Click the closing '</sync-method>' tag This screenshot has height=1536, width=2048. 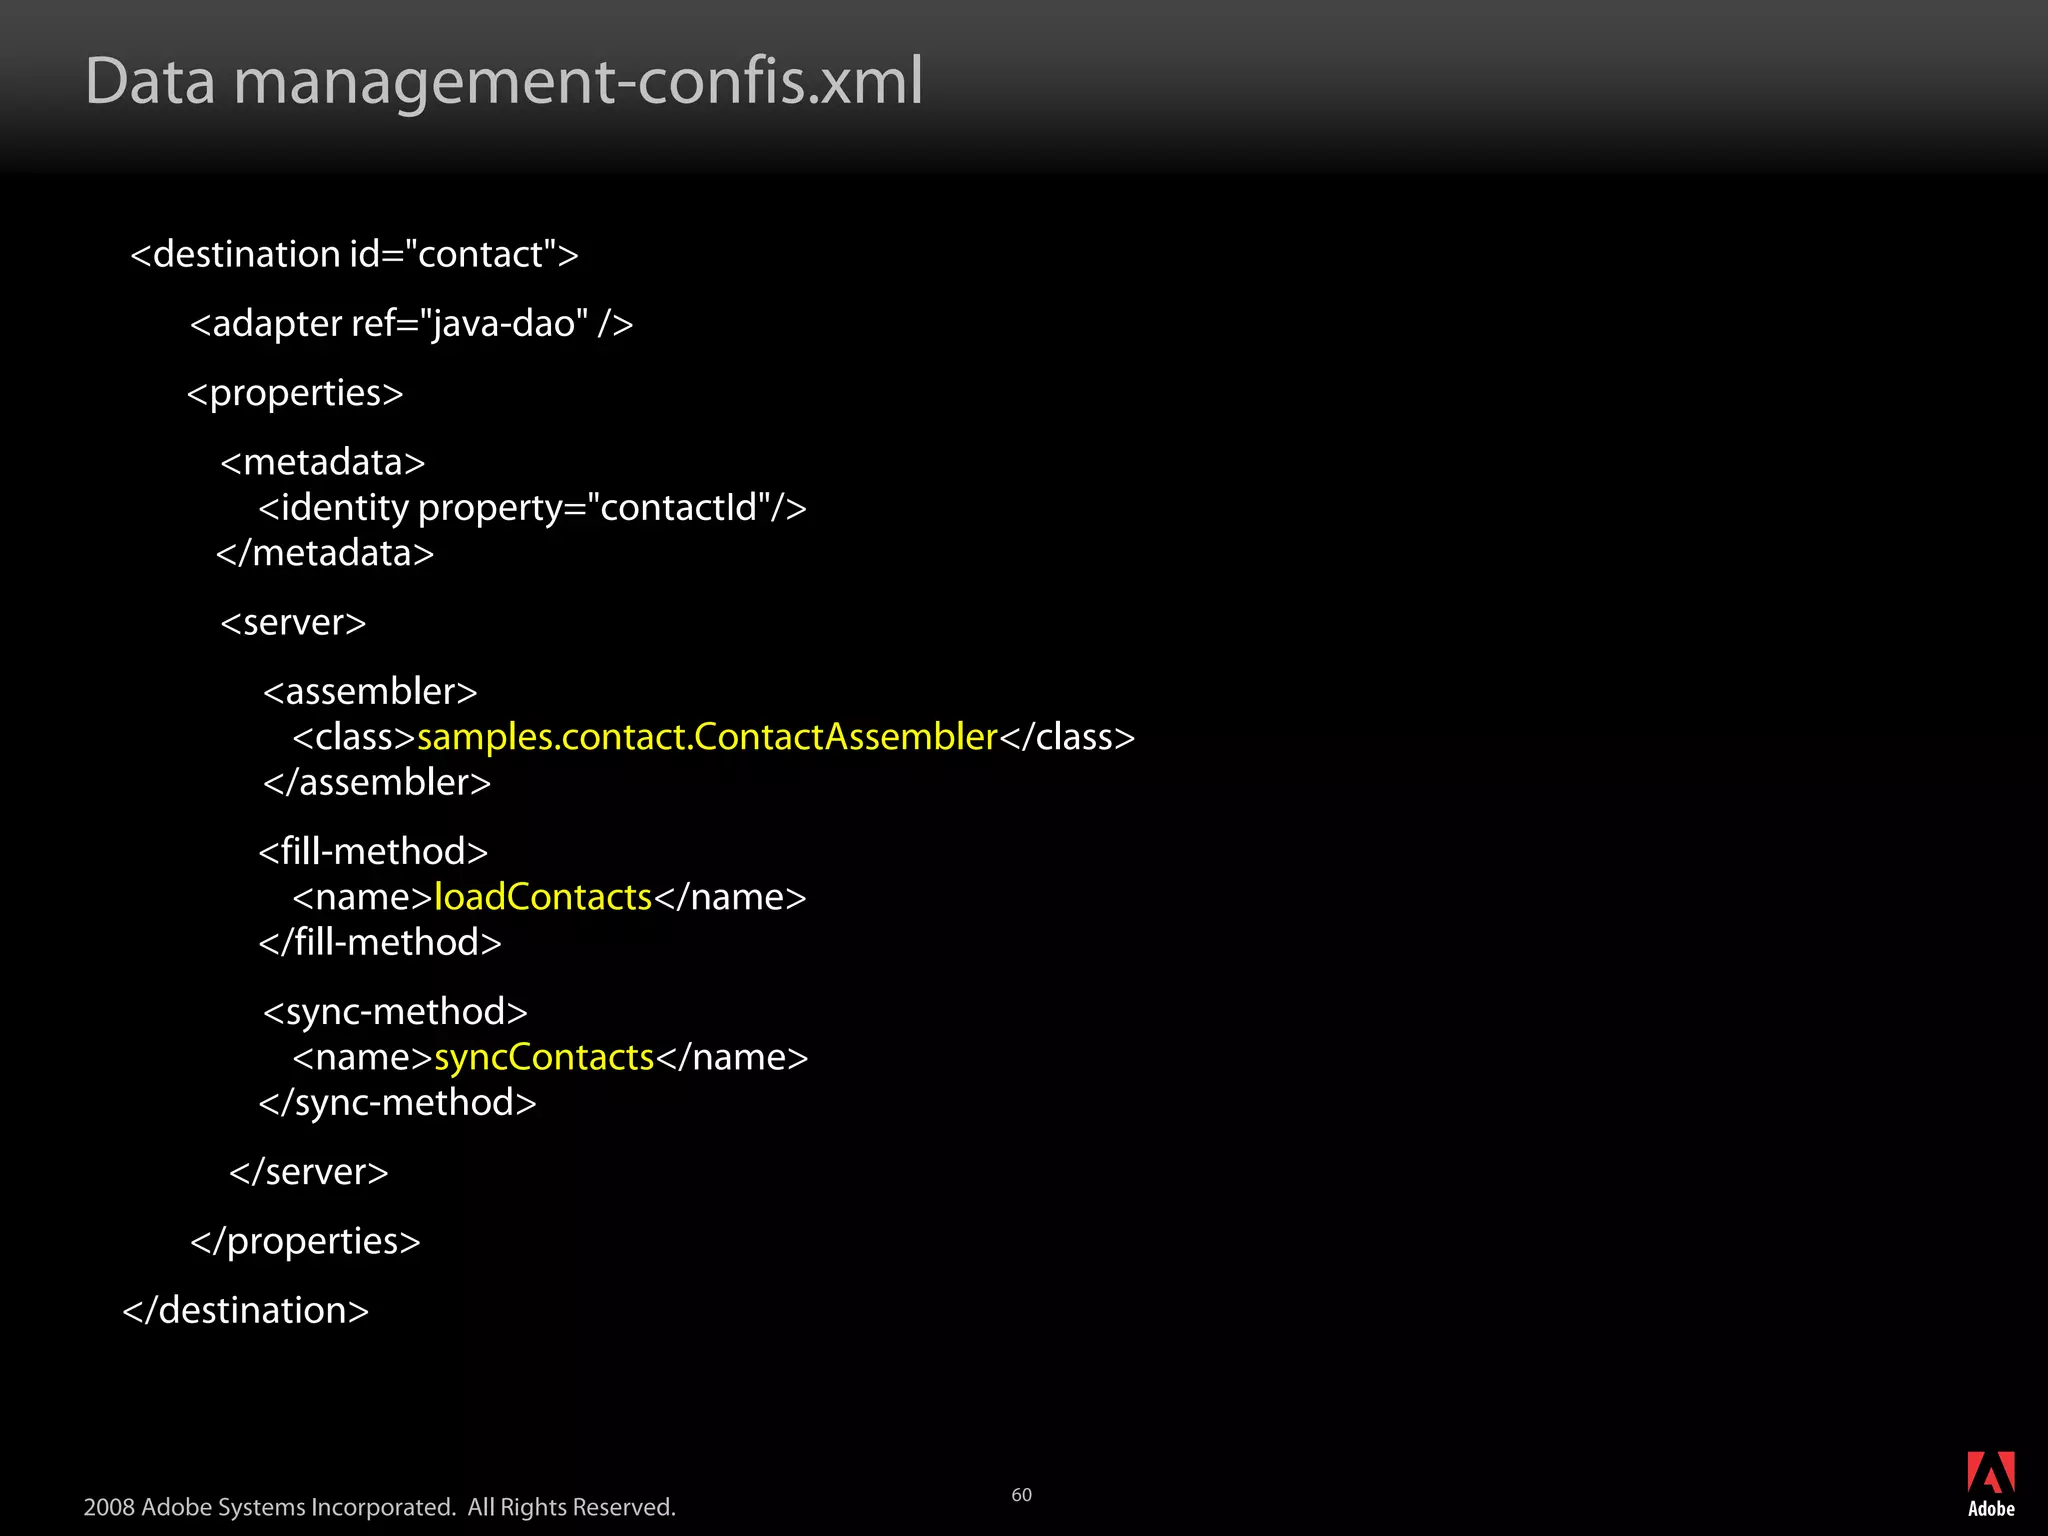click(x=398, y=1103)
